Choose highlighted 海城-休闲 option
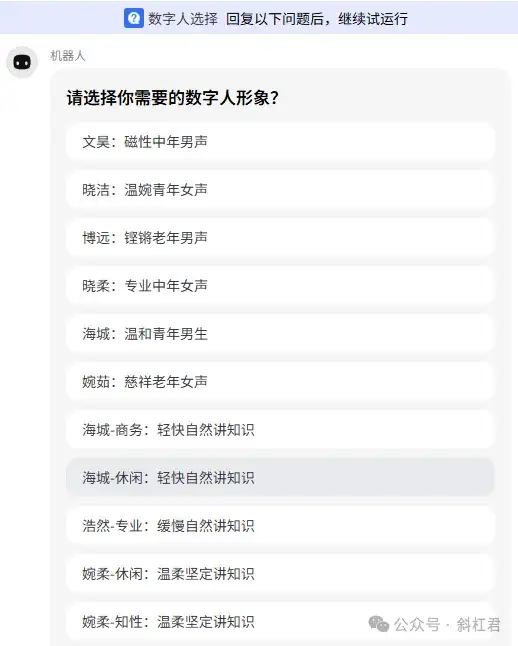 280,477
